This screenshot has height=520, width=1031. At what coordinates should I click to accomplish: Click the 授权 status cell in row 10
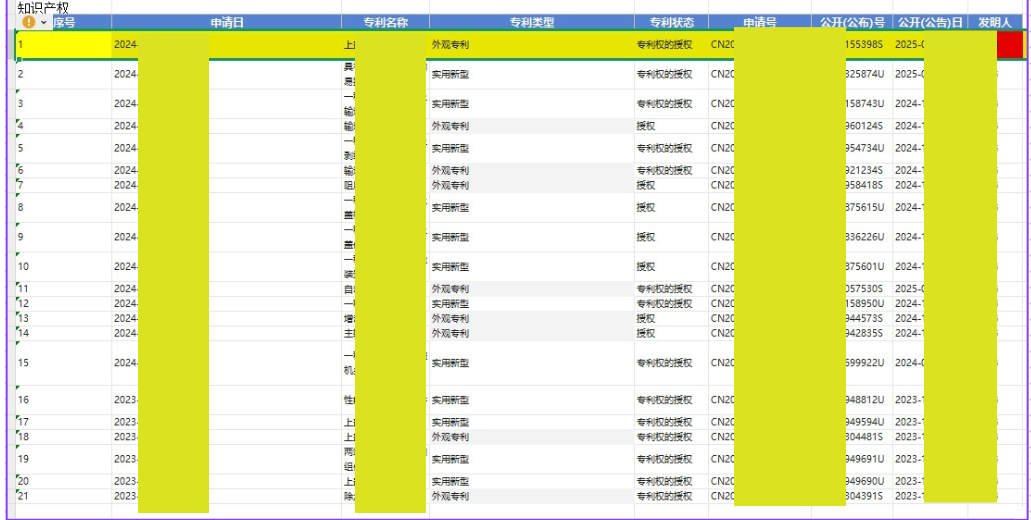pyautogui.click(x=671, y=267)
